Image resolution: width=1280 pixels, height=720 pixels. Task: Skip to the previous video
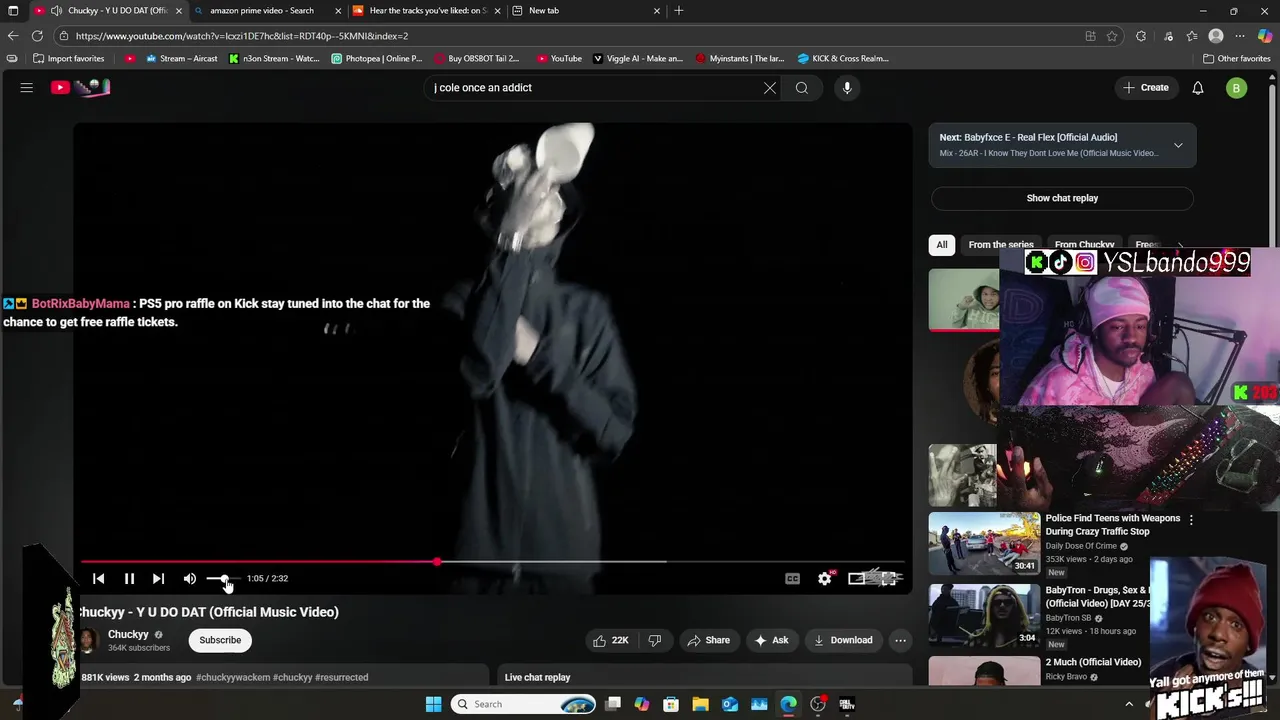tap(98, 578)
